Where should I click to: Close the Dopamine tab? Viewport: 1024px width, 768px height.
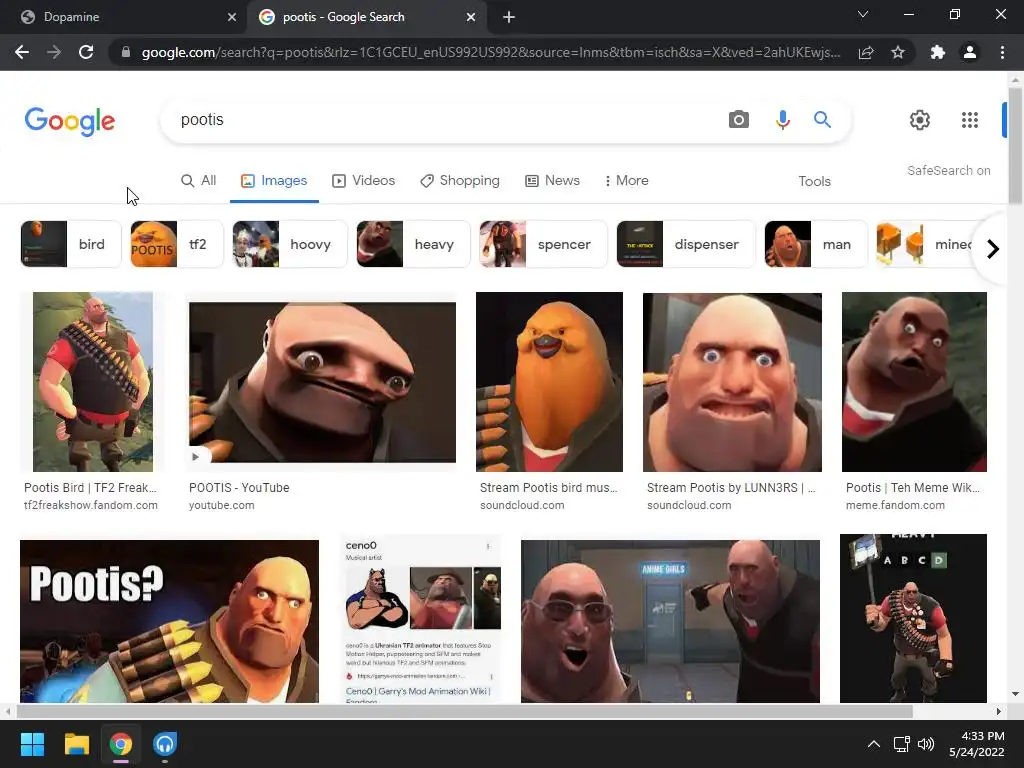232,17
